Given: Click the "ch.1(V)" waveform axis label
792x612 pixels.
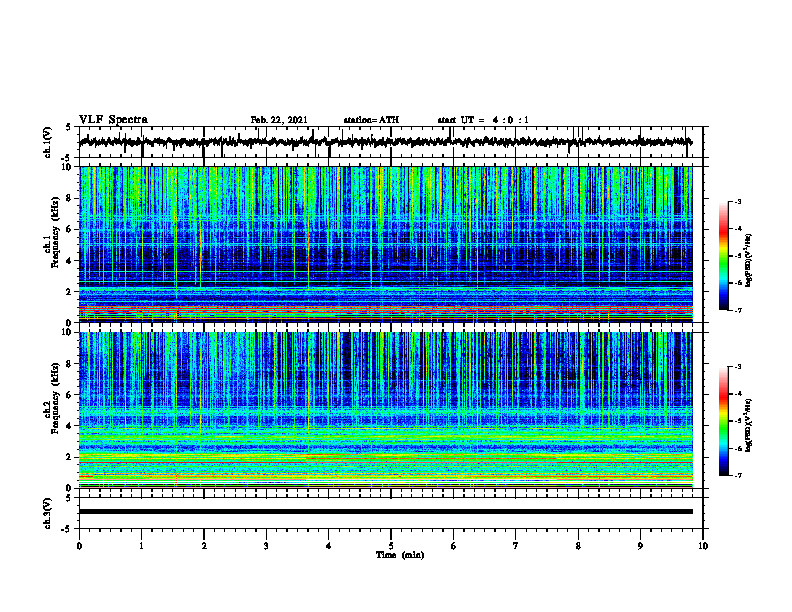Looking at the screenshot, I should (x=47, y=142).
